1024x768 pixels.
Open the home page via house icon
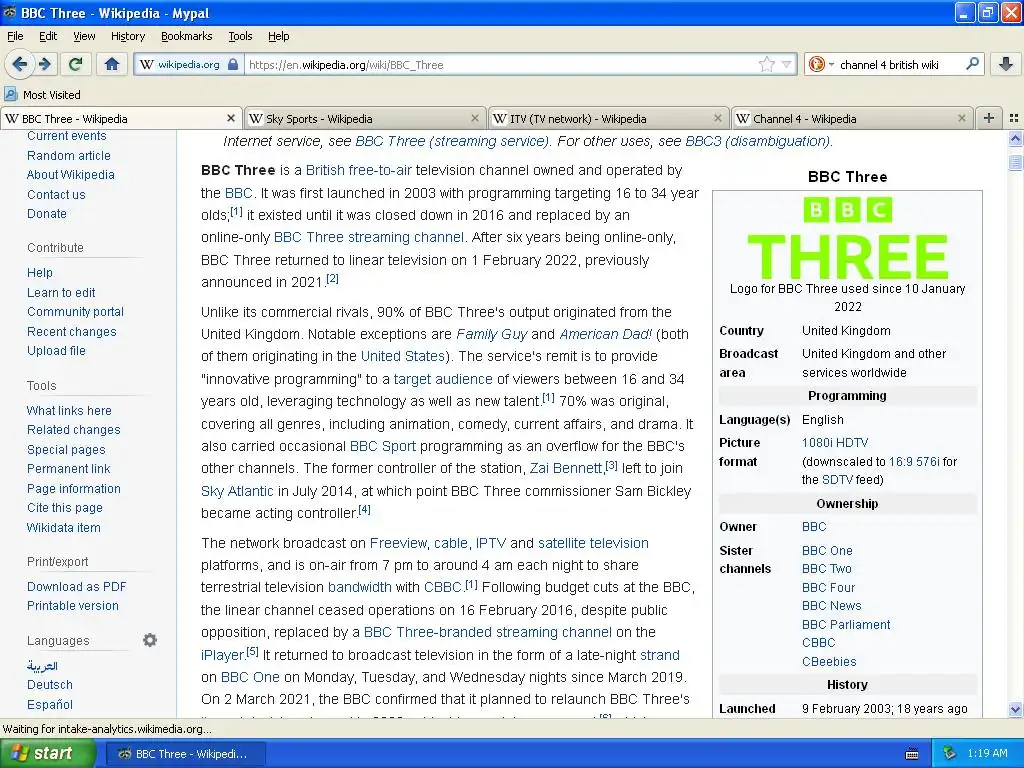[112, 64]
